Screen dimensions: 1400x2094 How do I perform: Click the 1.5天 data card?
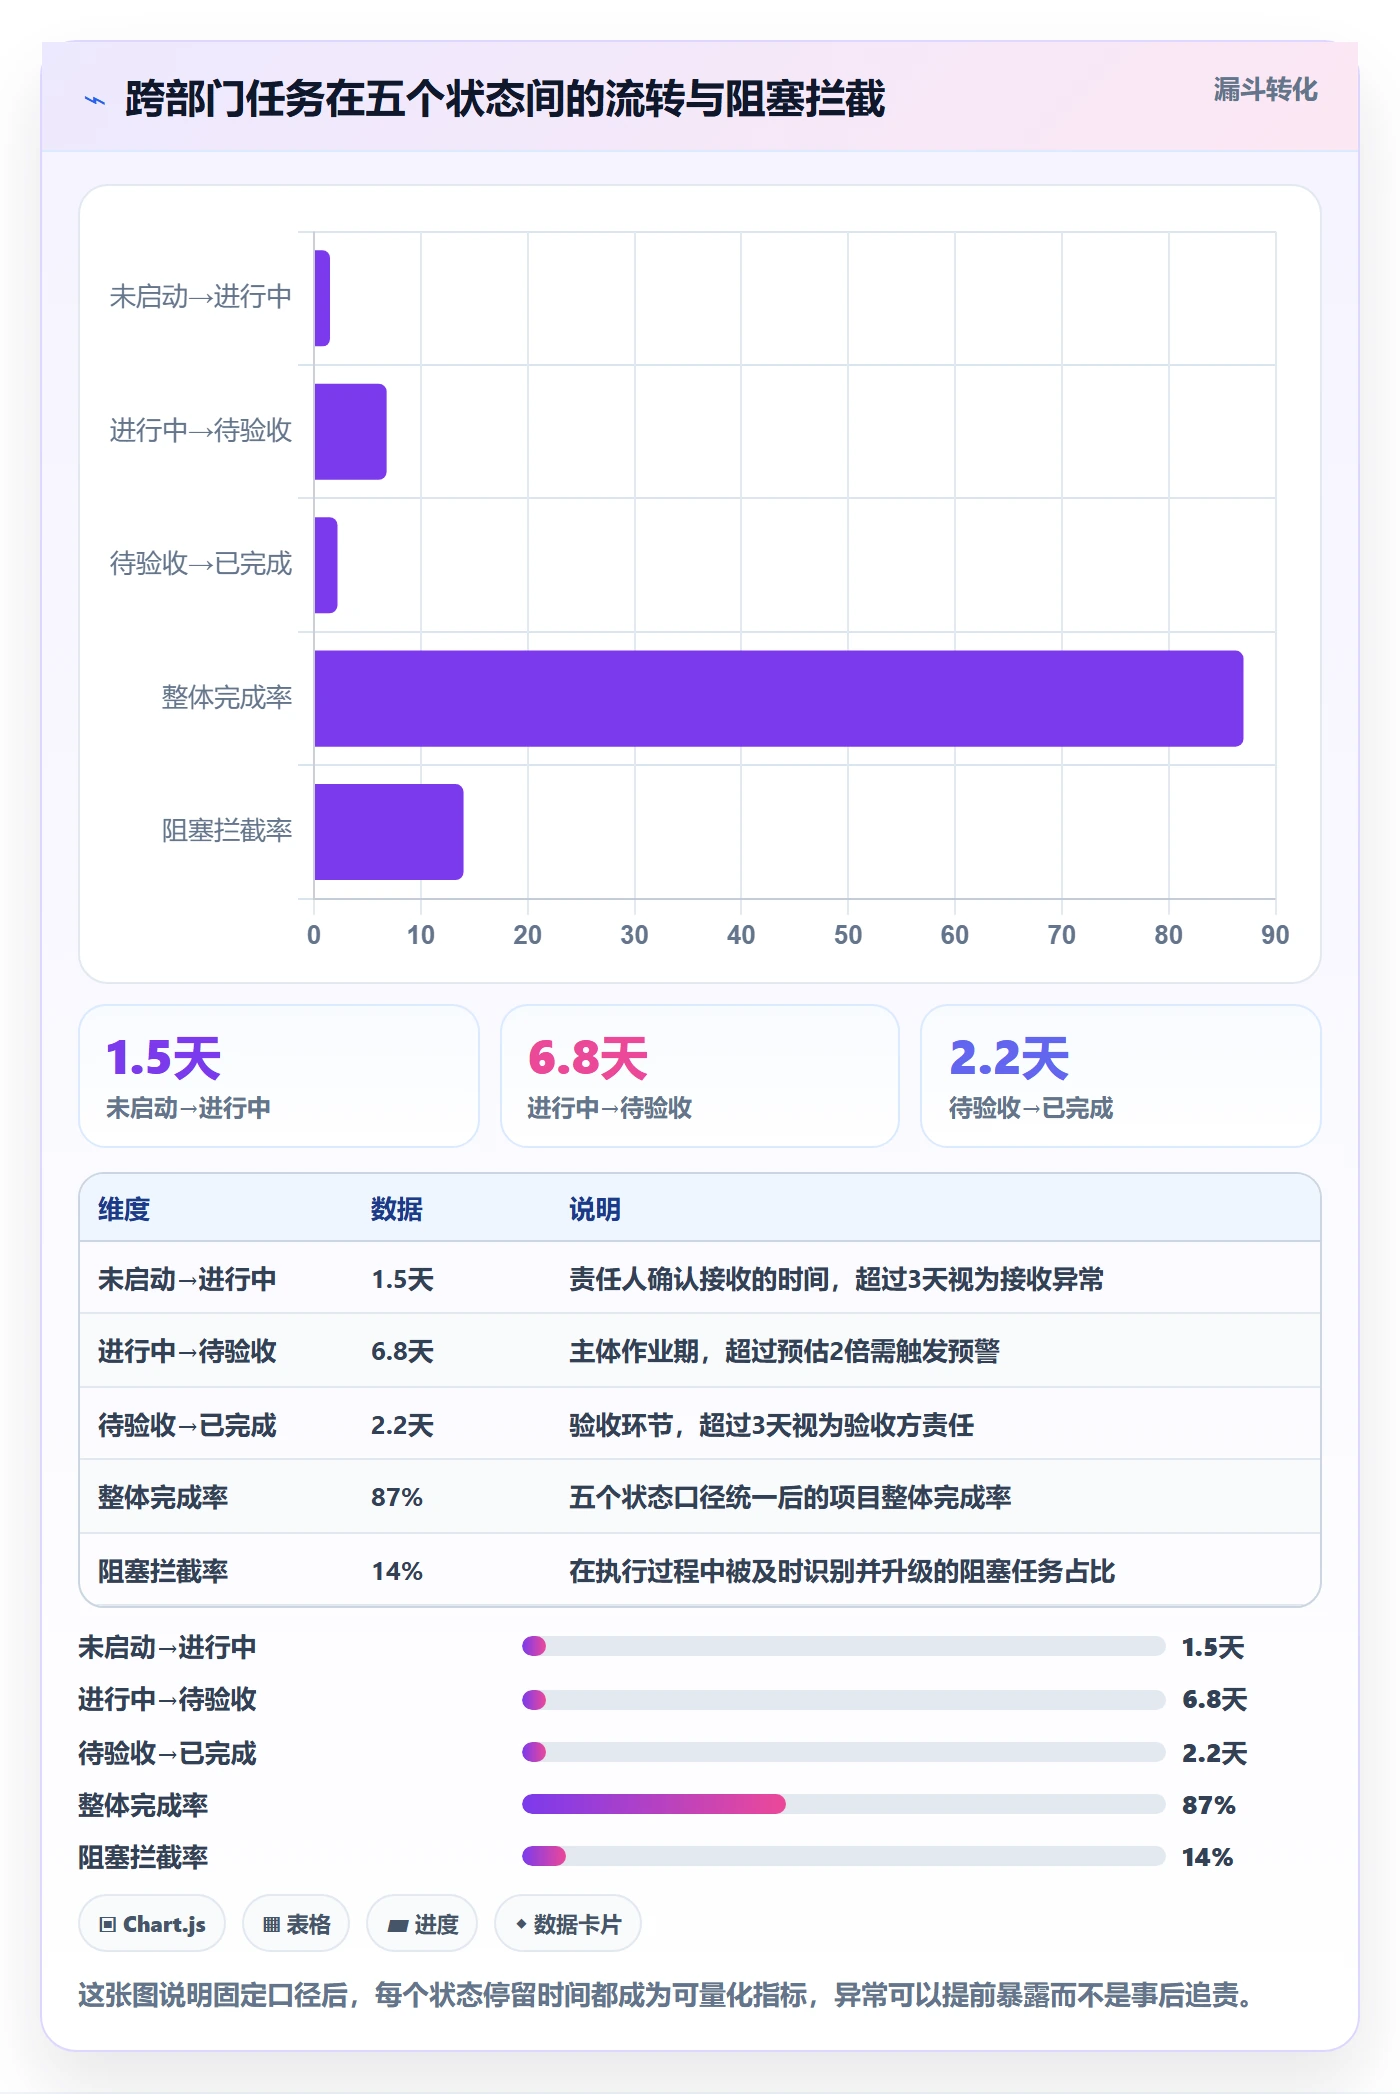coord(279,1076)
